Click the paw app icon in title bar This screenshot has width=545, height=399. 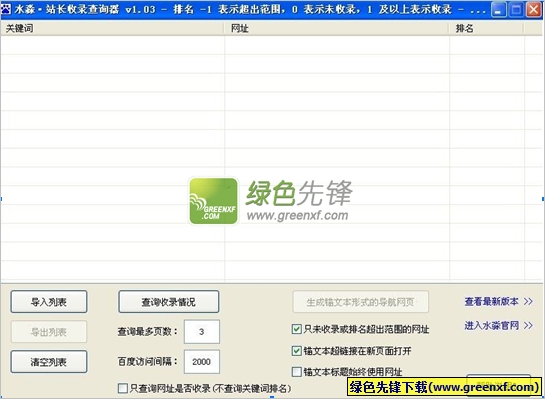[6, 9]
